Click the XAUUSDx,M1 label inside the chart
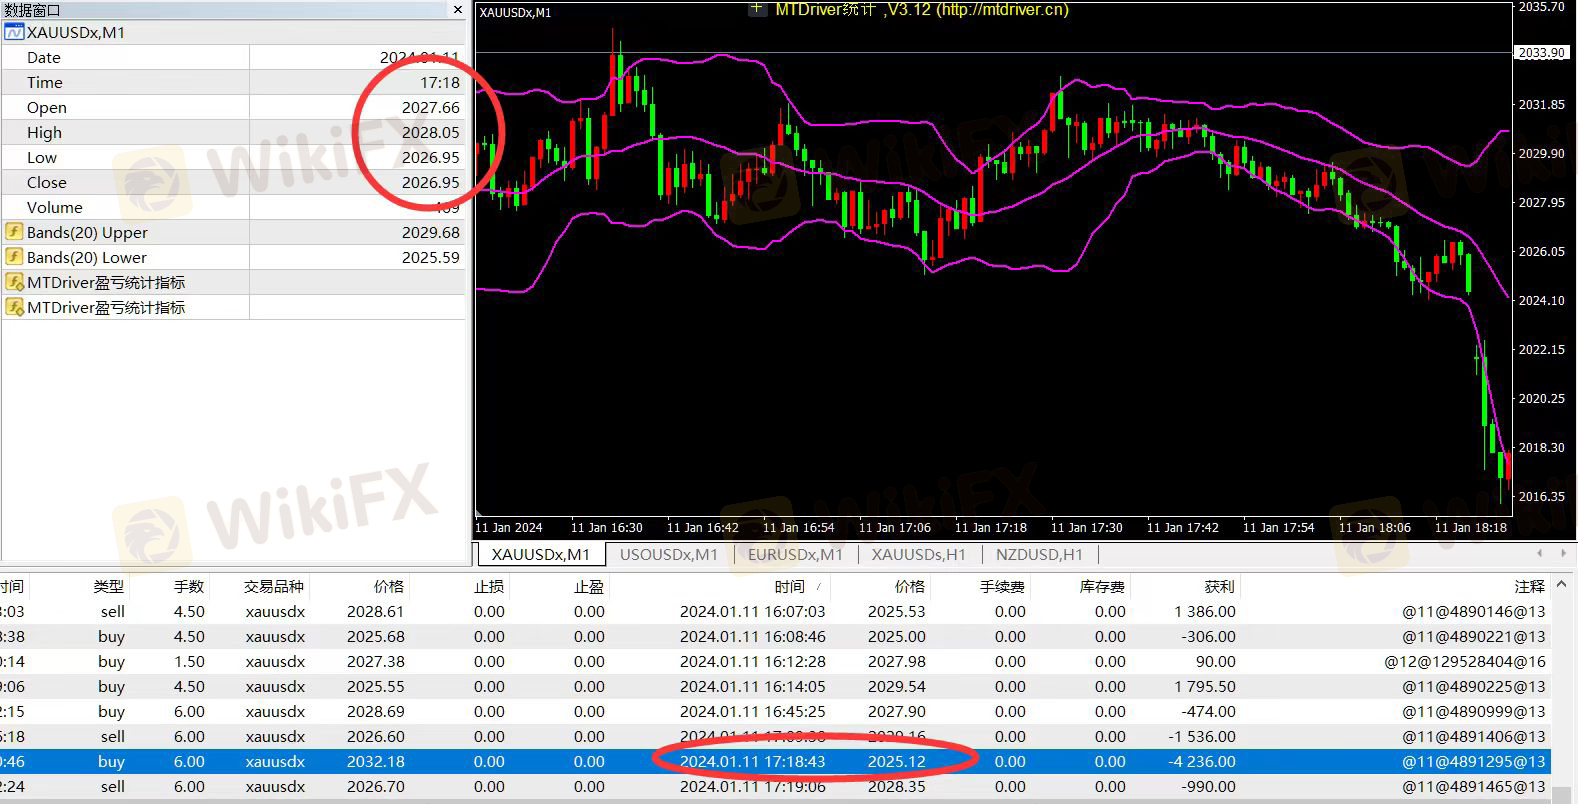The image size is (1578, 804). click(515, 13)
